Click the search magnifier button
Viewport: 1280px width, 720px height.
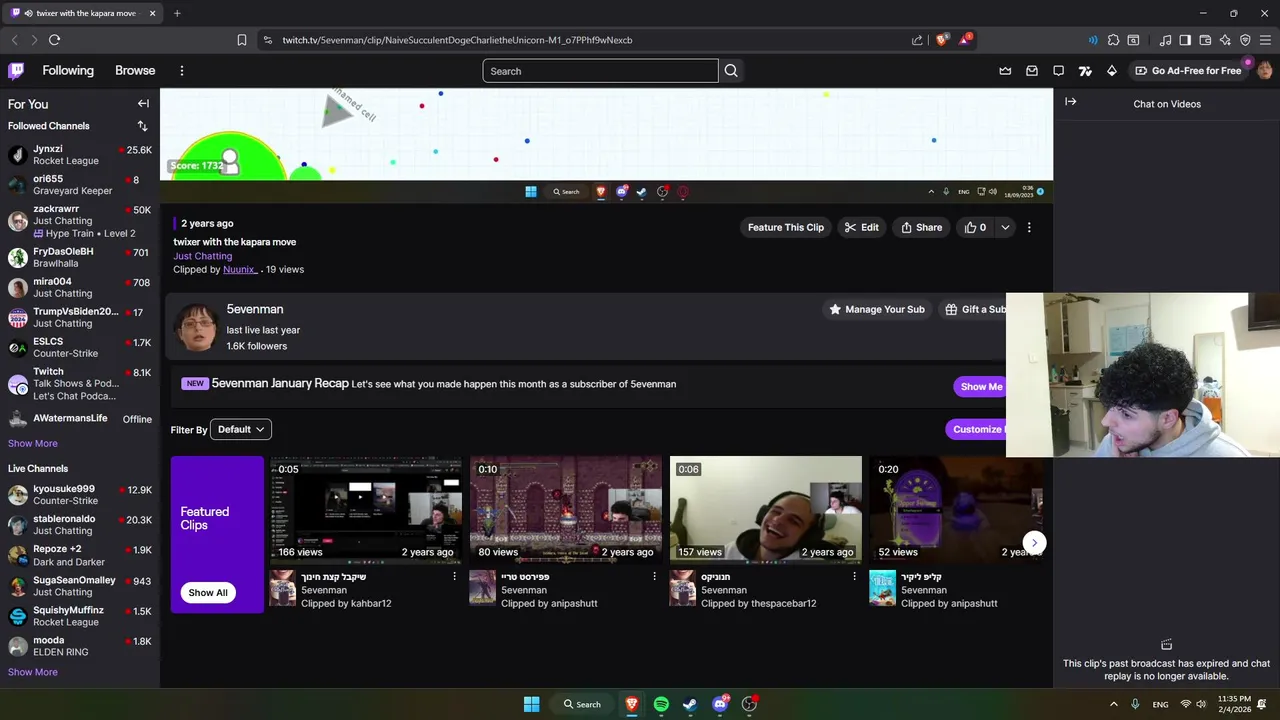coord(731,71)
